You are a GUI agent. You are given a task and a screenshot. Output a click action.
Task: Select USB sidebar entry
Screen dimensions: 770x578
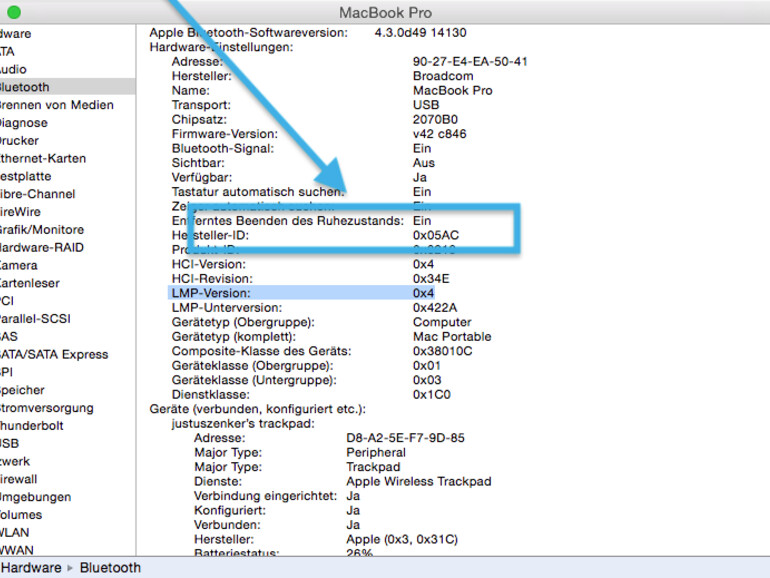9,443
